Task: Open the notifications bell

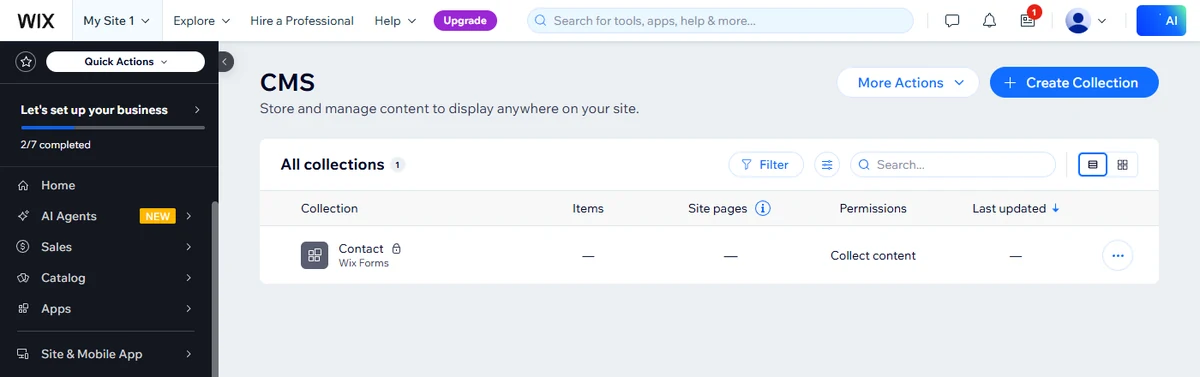Action: point(990,20)
